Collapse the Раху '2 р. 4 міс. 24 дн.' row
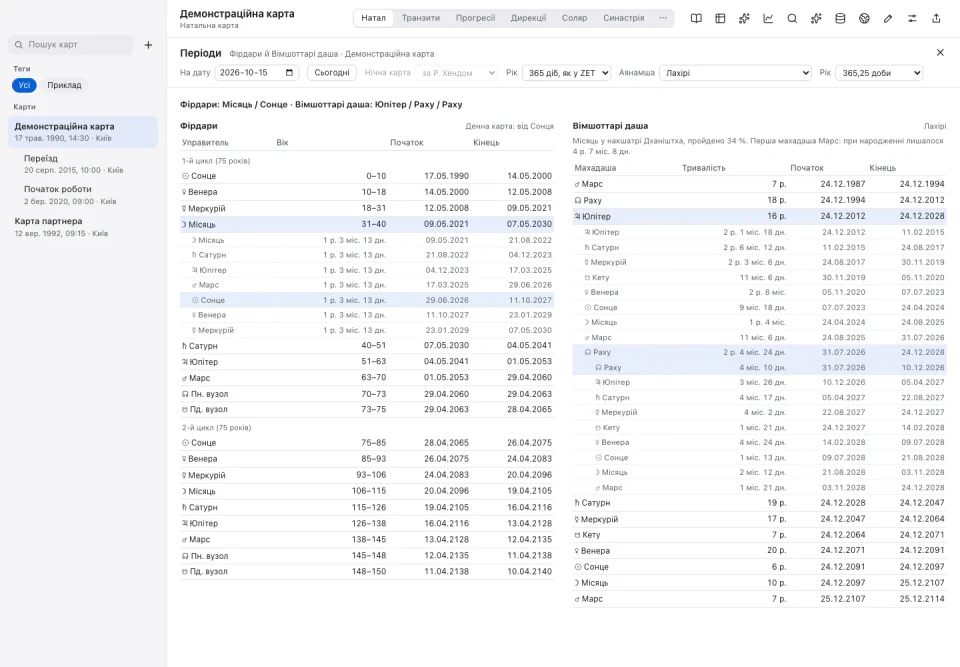 760,352
